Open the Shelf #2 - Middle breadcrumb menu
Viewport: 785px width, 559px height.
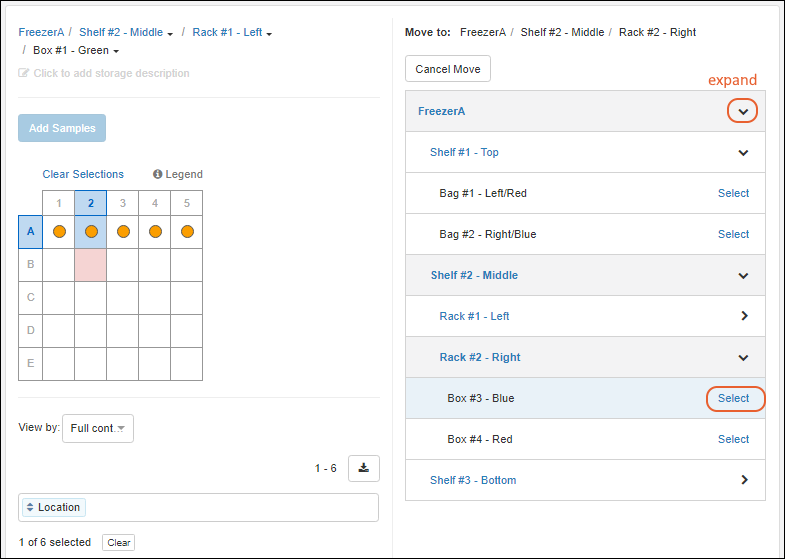(x=170, y=33)
